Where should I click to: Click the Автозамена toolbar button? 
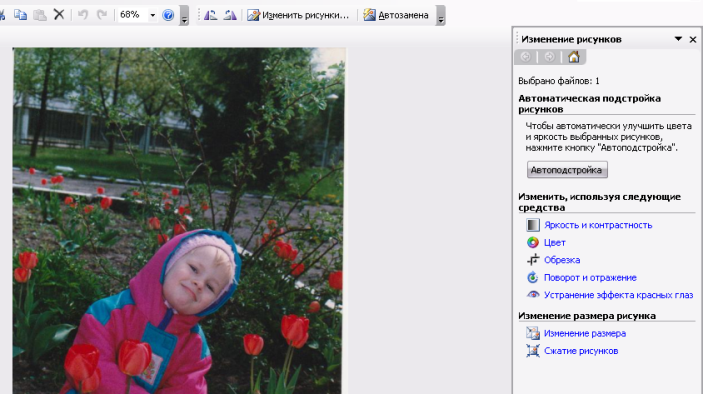(x=396, y=15)
